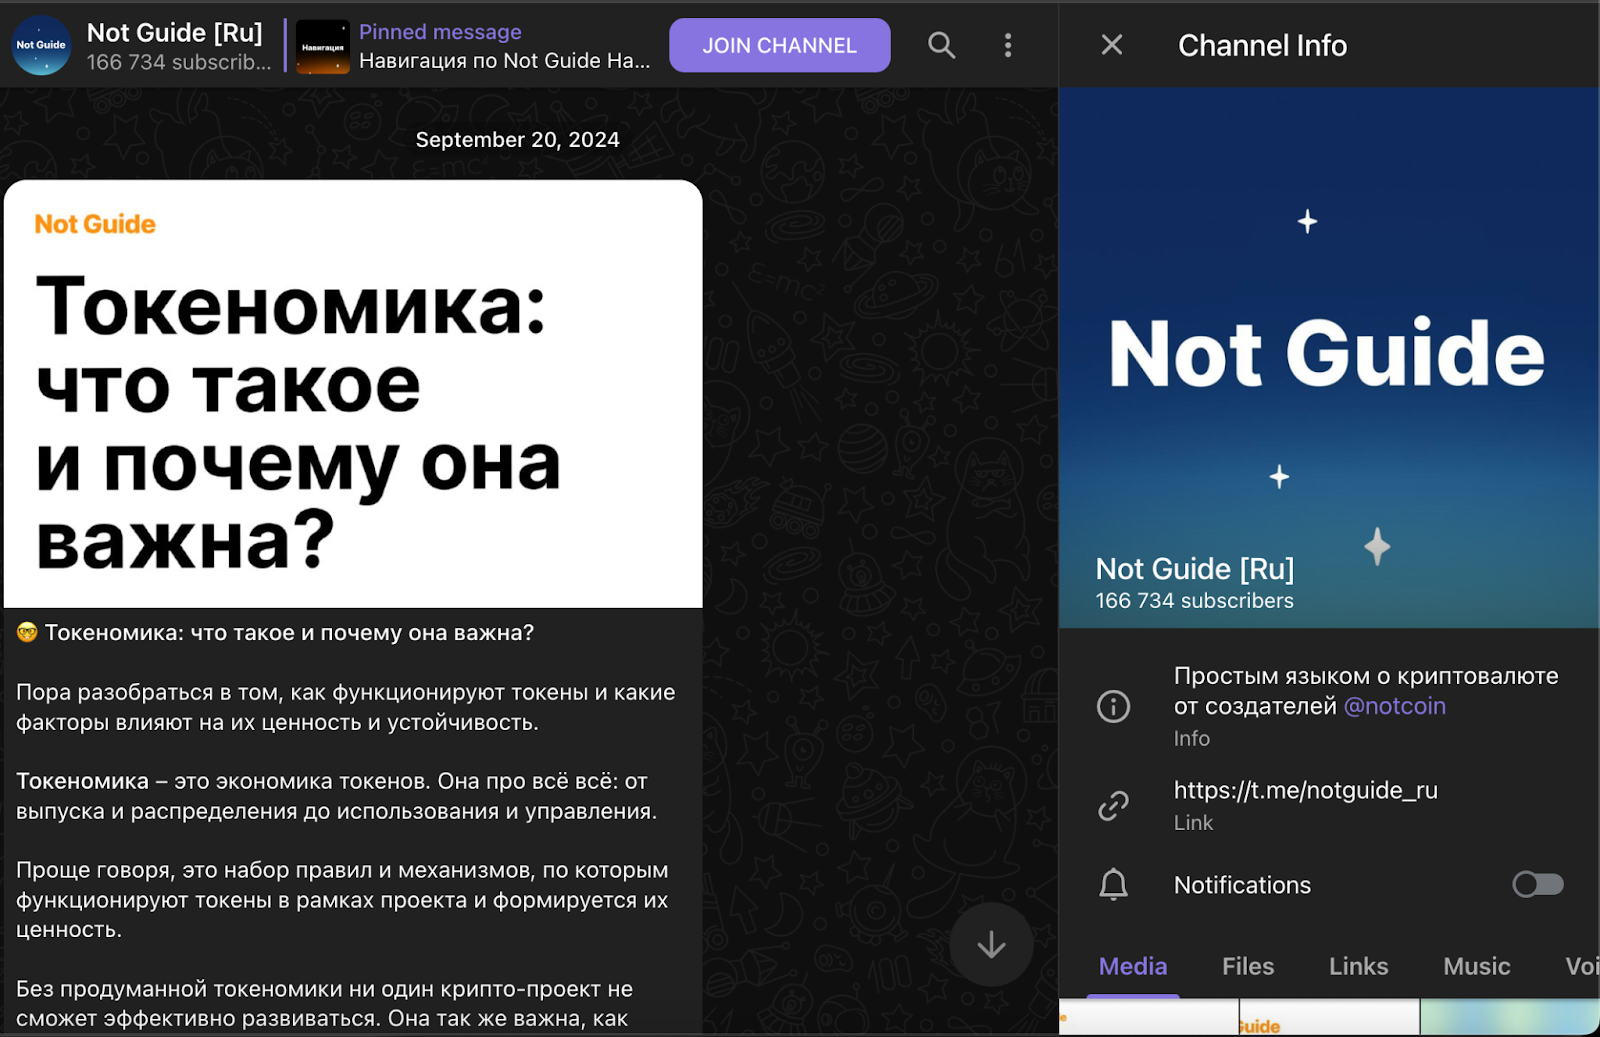The width and height of the screenshot is (1600, 1037).
Task: Switch to the Files tab
Action: click(1247, 966)
